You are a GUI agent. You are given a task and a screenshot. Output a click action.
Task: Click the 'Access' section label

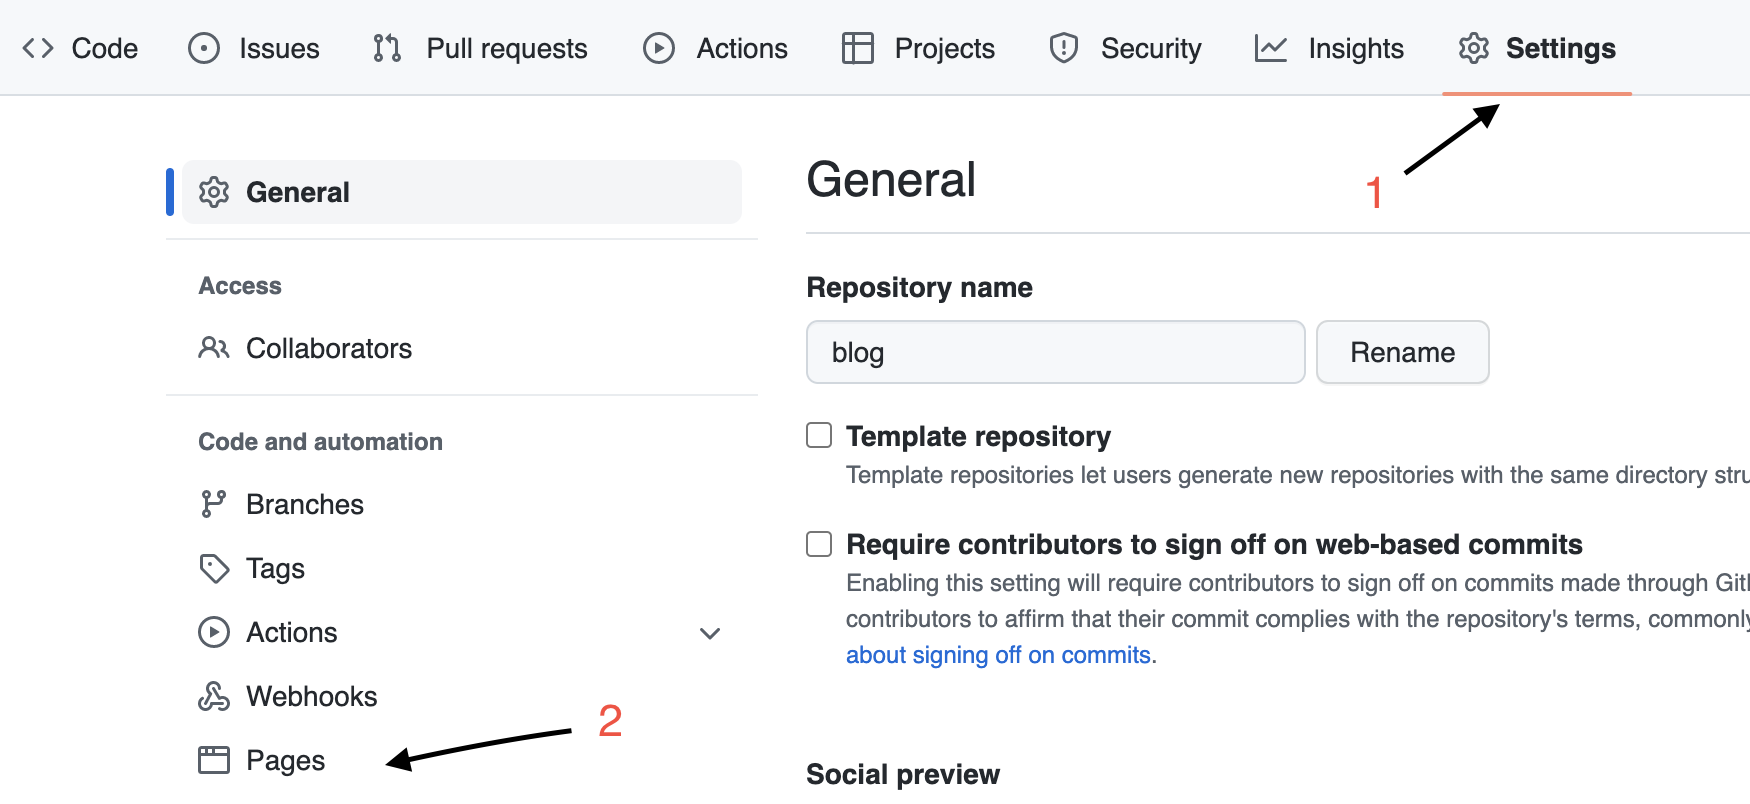[x=240, y=286]
